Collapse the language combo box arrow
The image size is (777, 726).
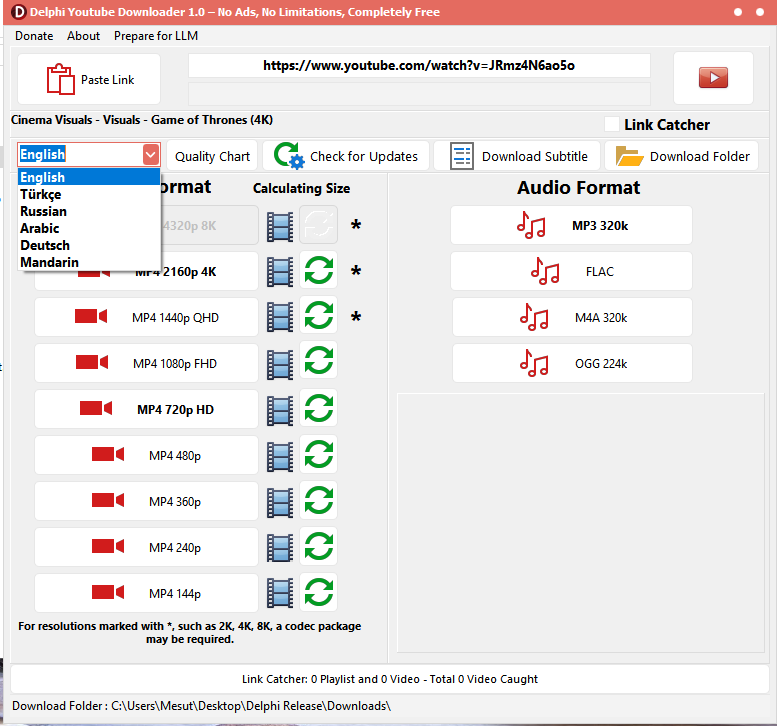(151, 155)
